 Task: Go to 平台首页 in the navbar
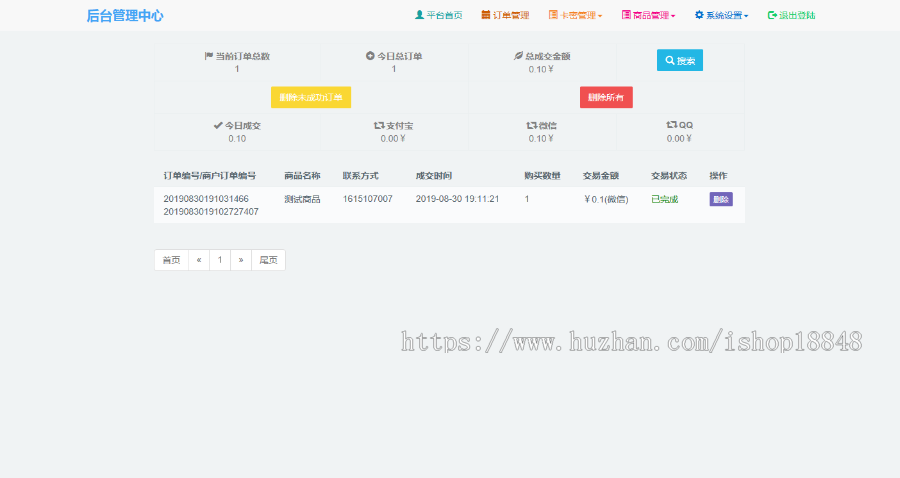(439, 15)
